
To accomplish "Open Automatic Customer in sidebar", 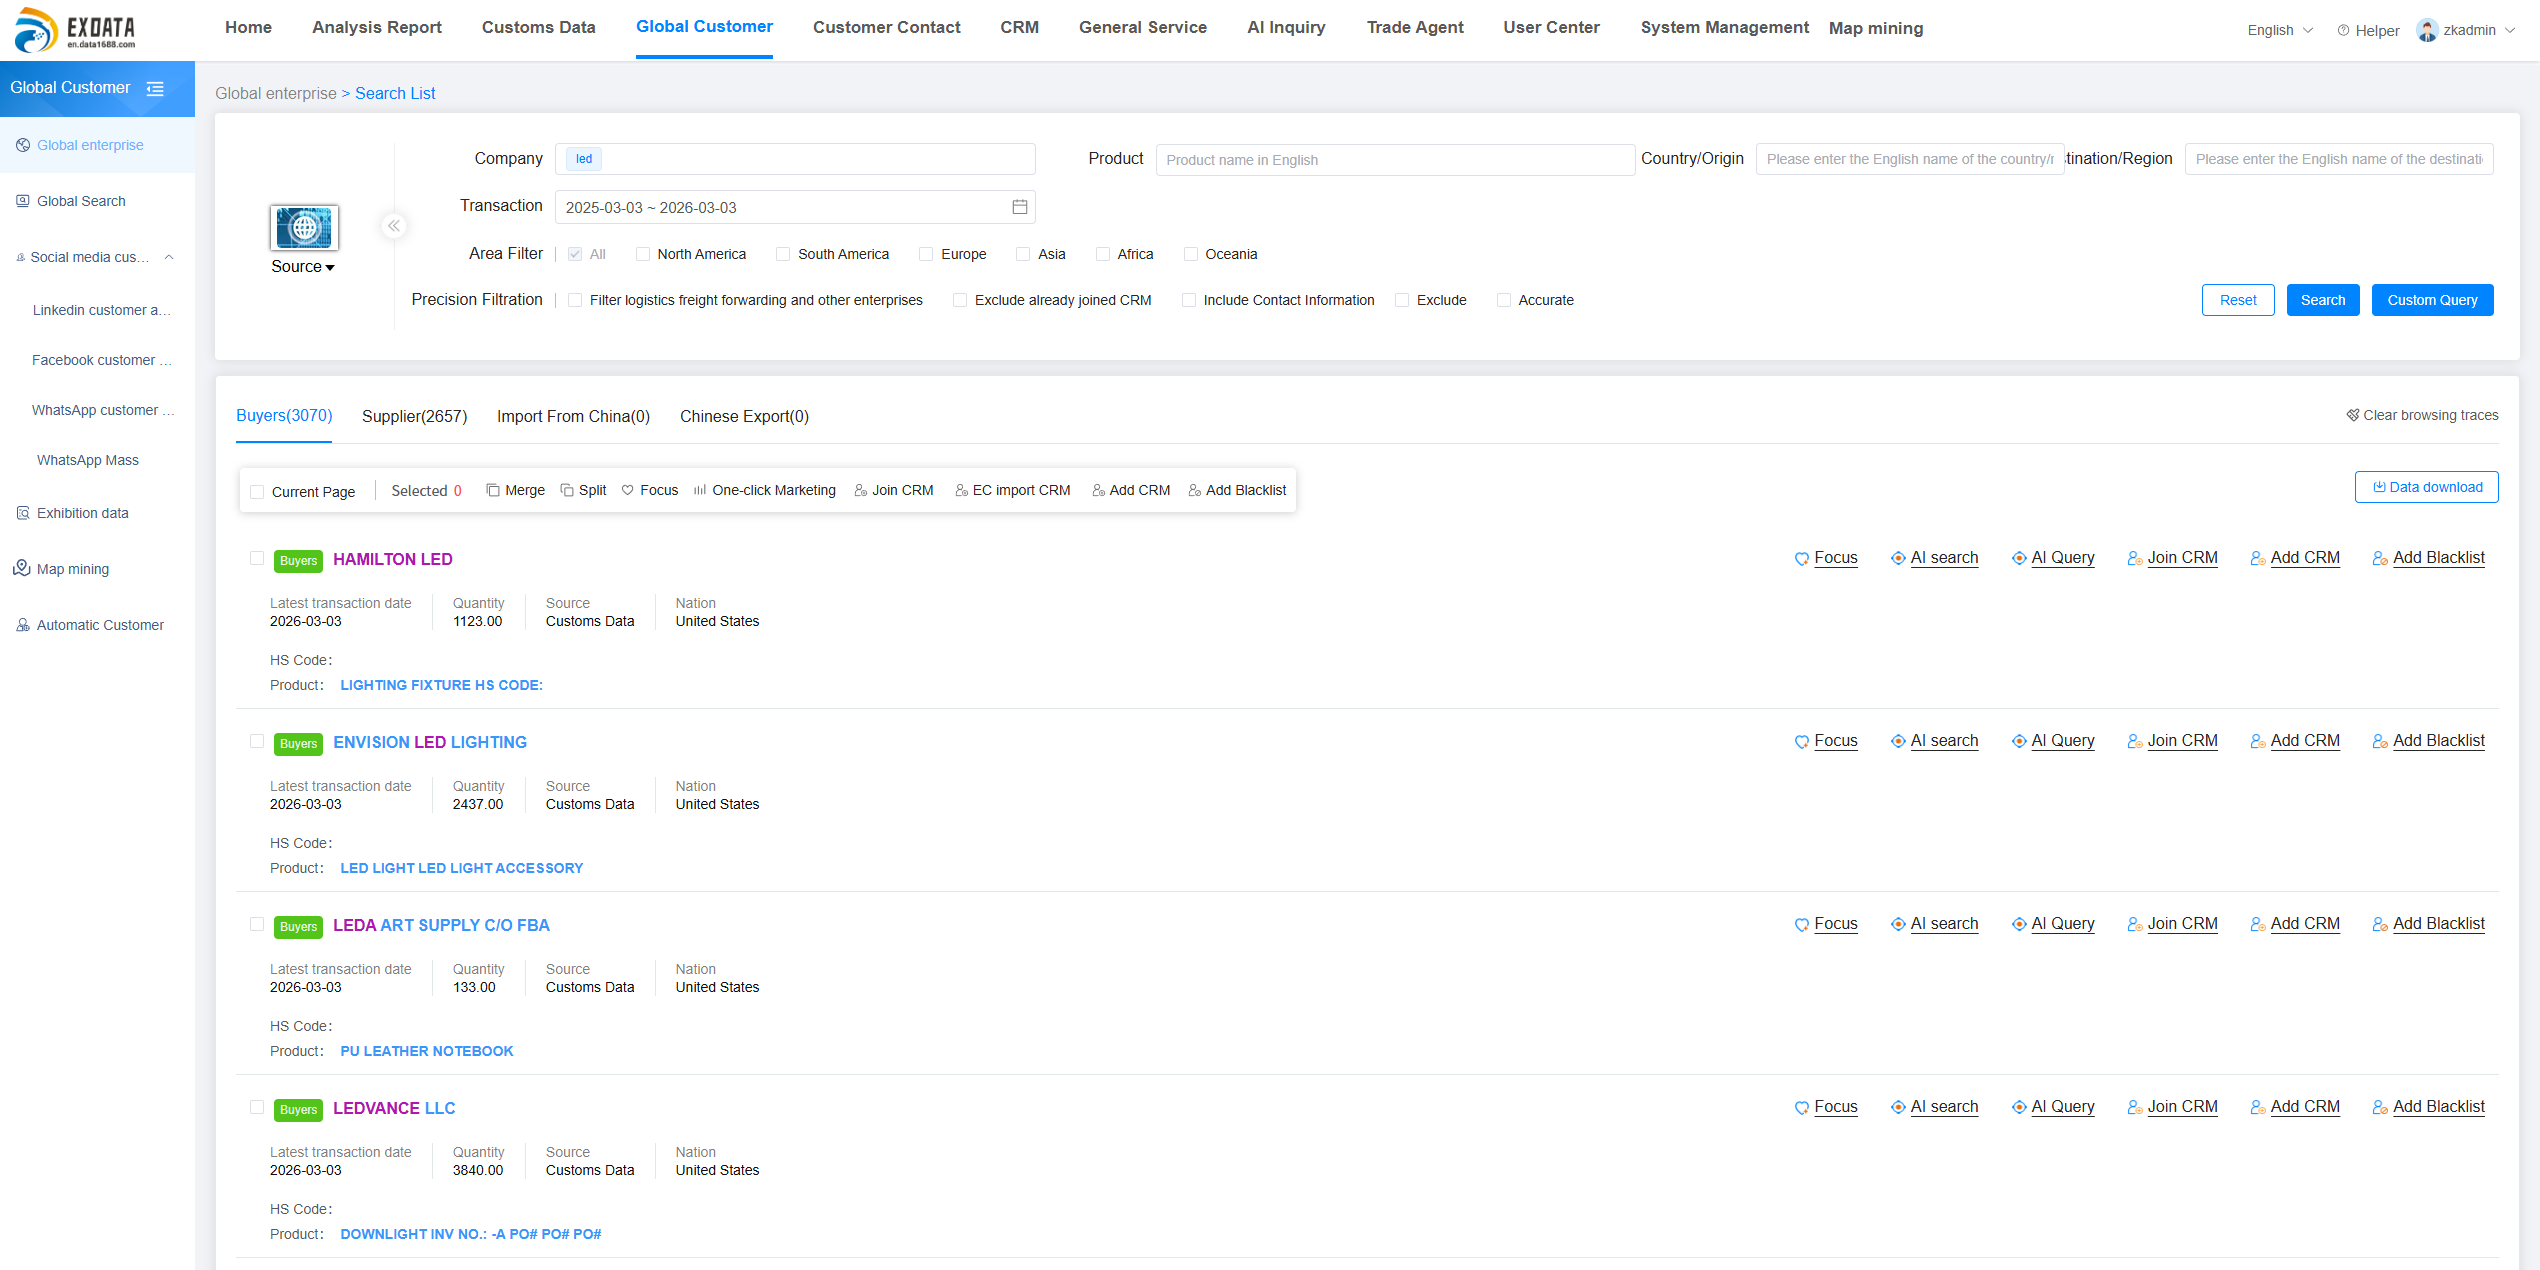I will coord(99,624).
